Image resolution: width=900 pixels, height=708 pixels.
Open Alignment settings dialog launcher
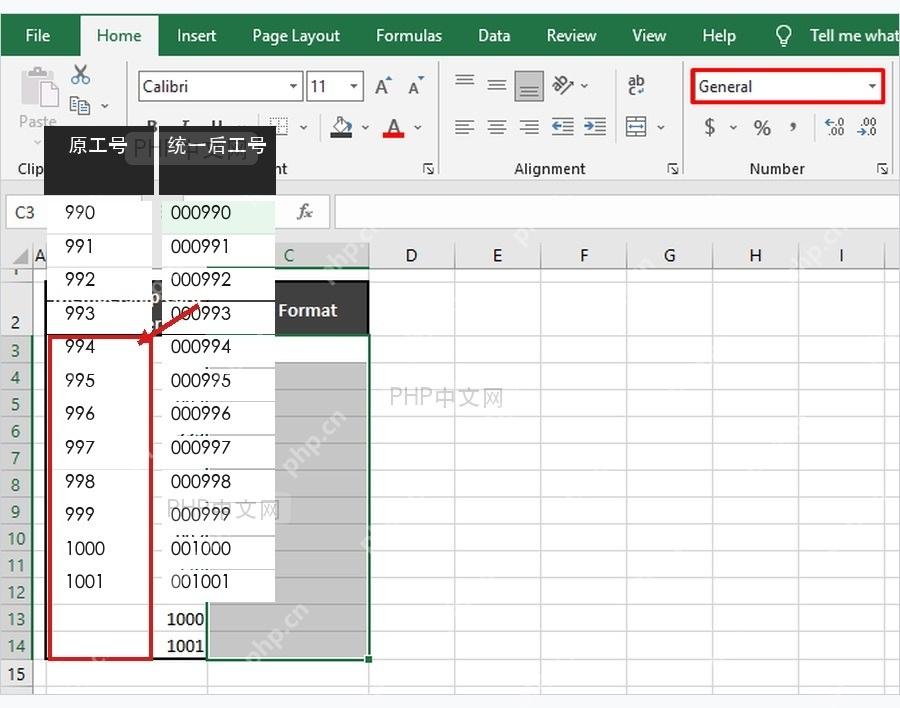tap(673, 168)
